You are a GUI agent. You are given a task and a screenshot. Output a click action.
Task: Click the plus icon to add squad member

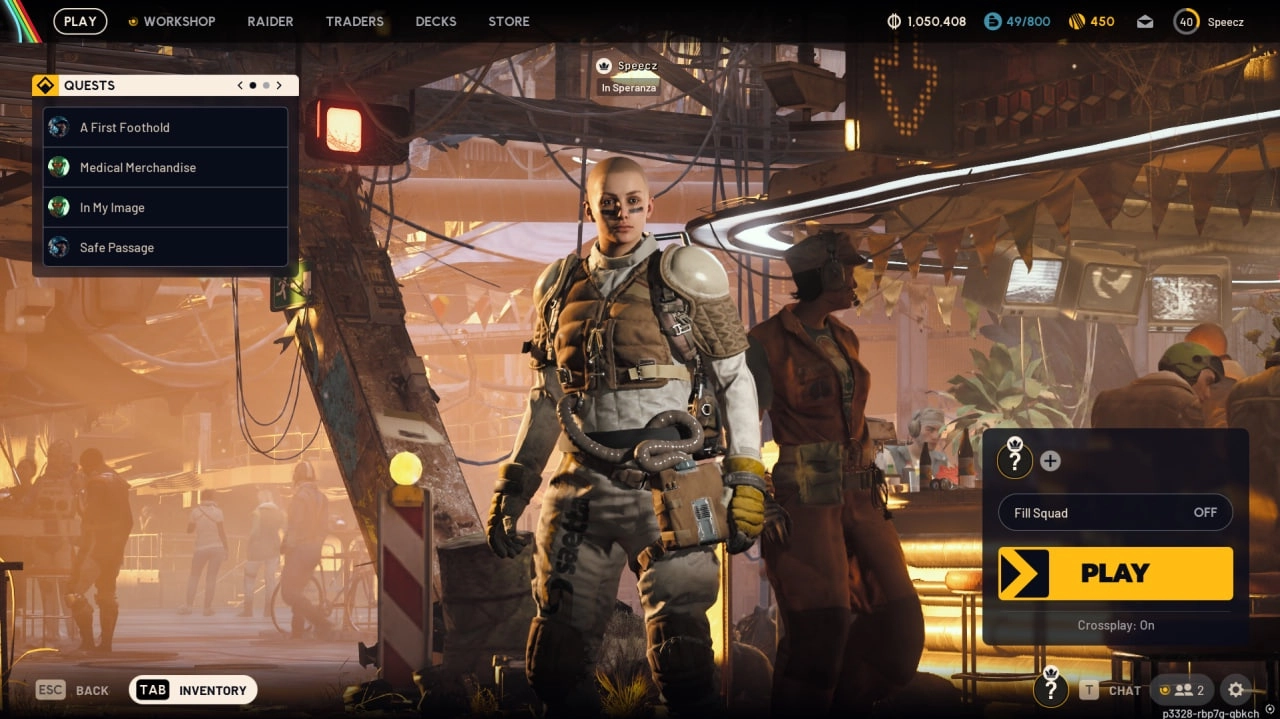coord(1050,461)
